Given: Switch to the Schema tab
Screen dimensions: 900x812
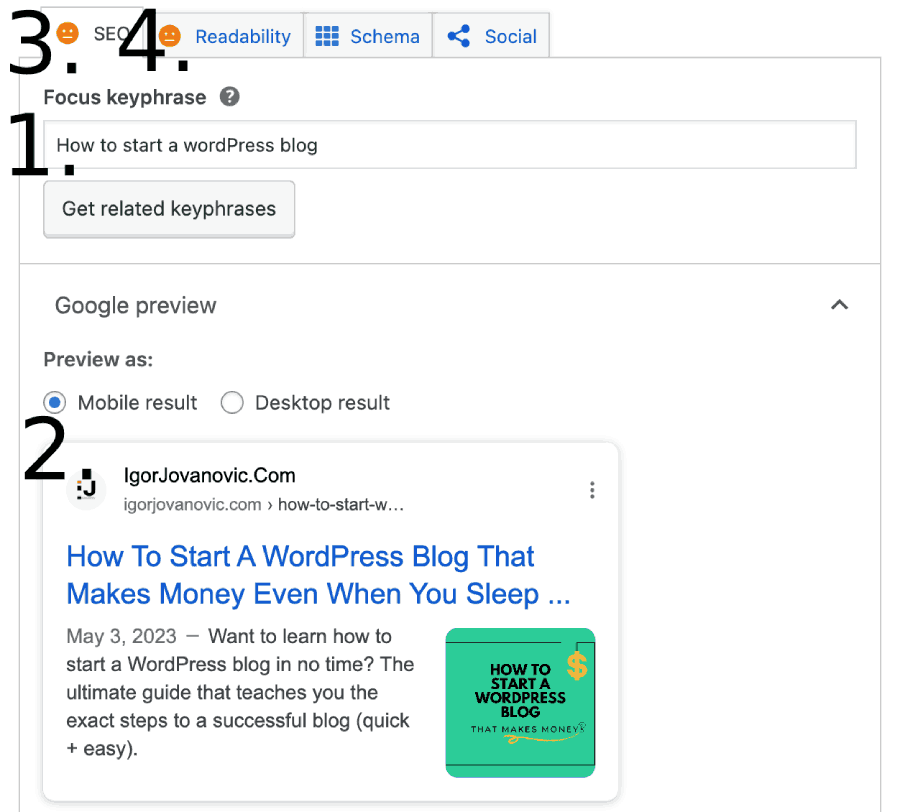Looking at the screenshot, I should click(368, 36).
